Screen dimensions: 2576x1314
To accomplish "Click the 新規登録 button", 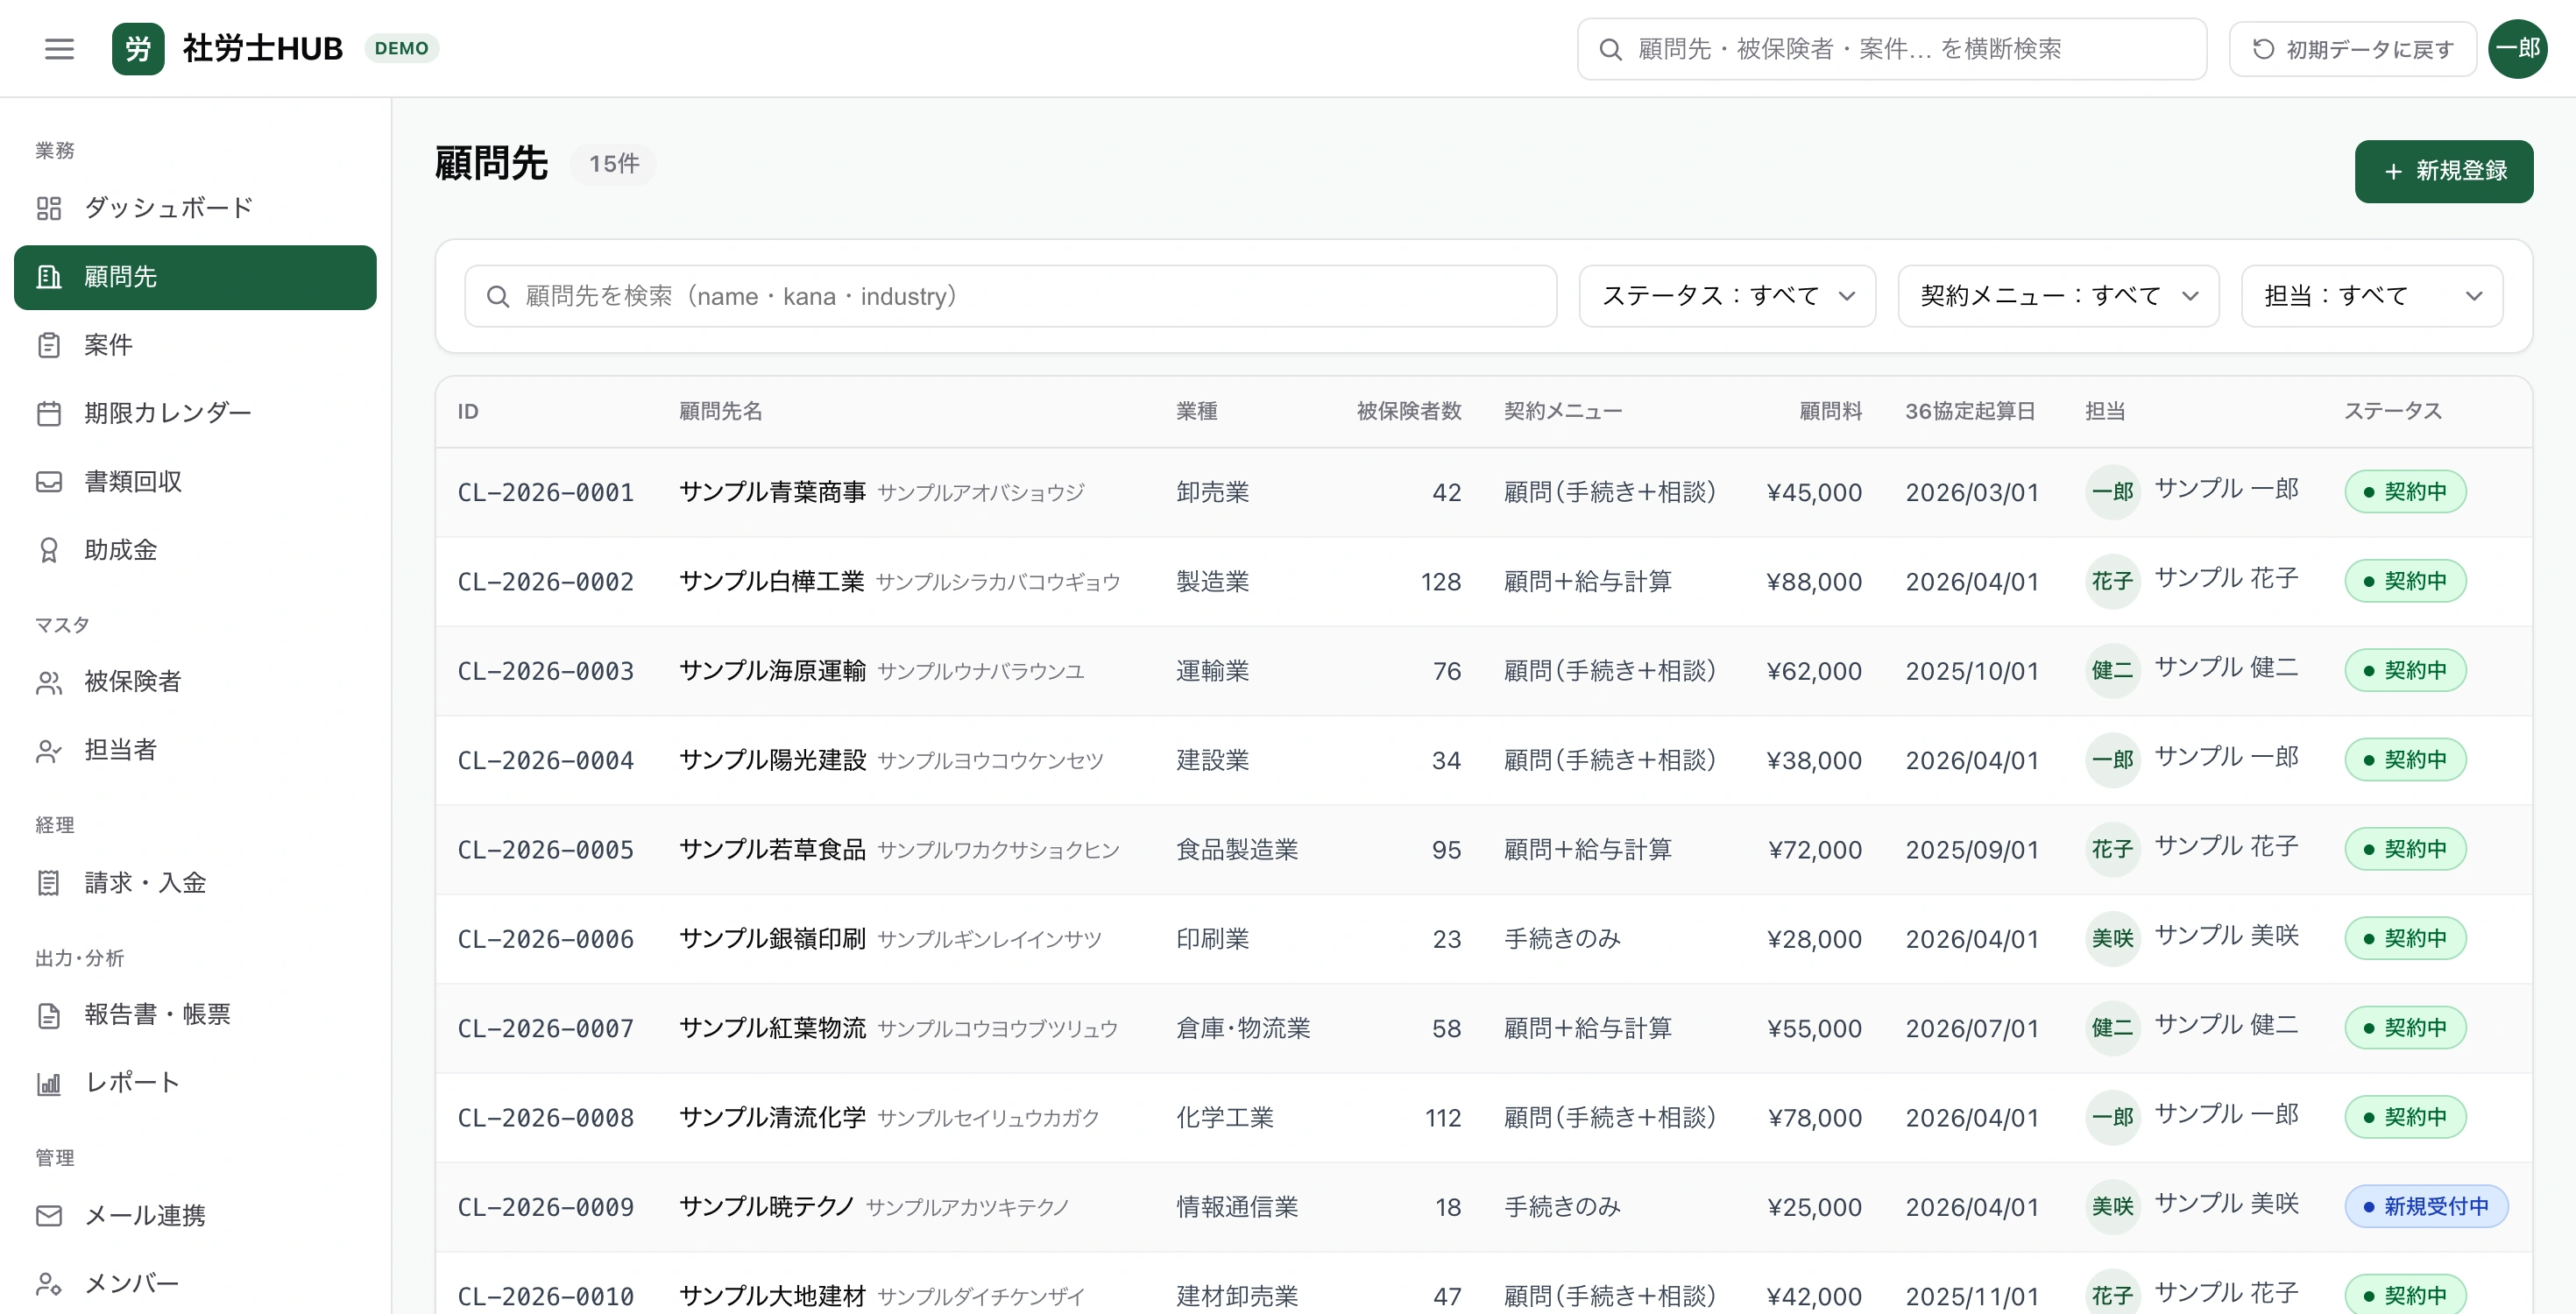I will 2443,172.
